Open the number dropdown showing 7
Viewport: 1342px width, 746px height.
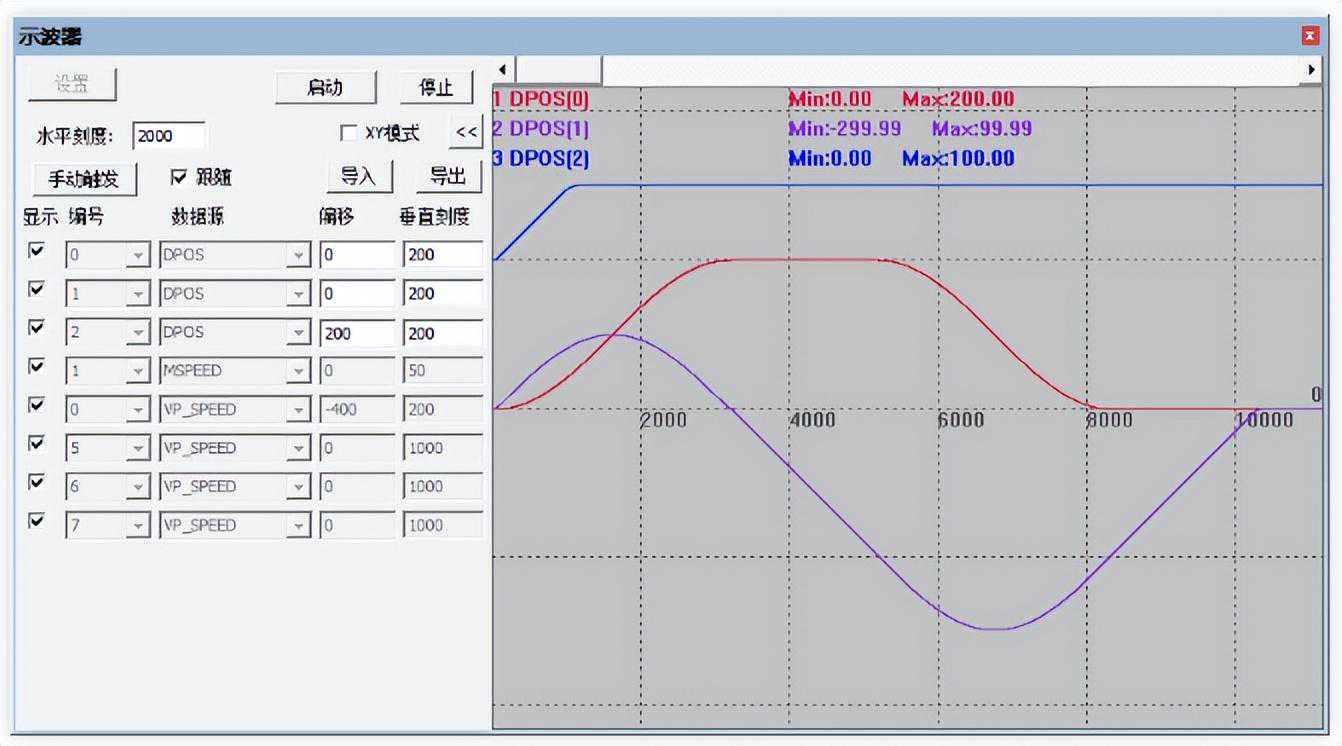[137, 526]
